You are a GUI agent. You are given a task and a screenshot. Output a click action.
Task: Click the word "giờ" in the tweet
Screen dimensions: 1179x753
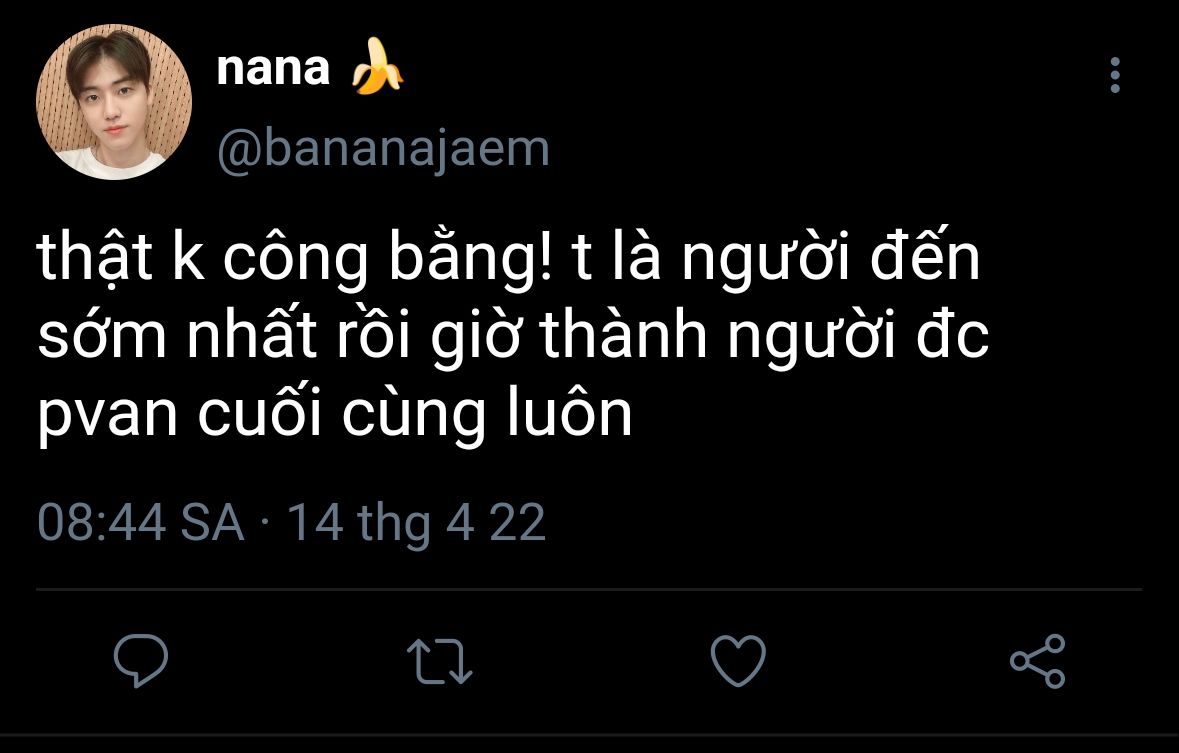click(x=480, y=340)
